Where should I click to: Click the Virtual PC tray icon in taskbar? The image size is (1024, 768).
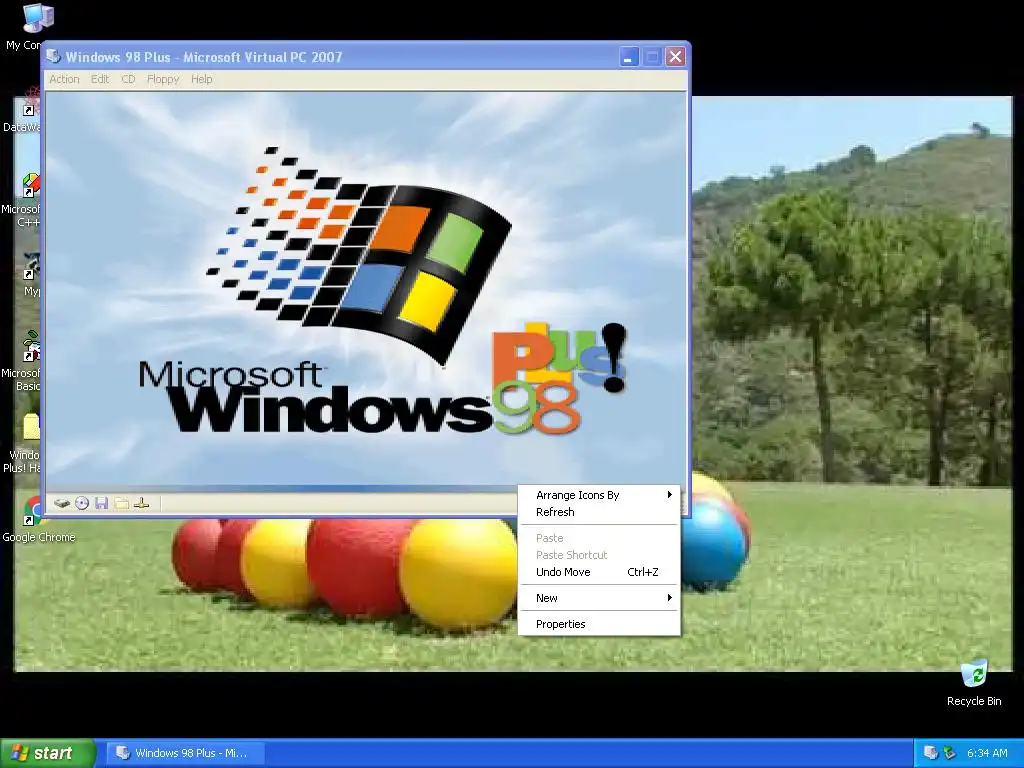[x=931, y=753]
